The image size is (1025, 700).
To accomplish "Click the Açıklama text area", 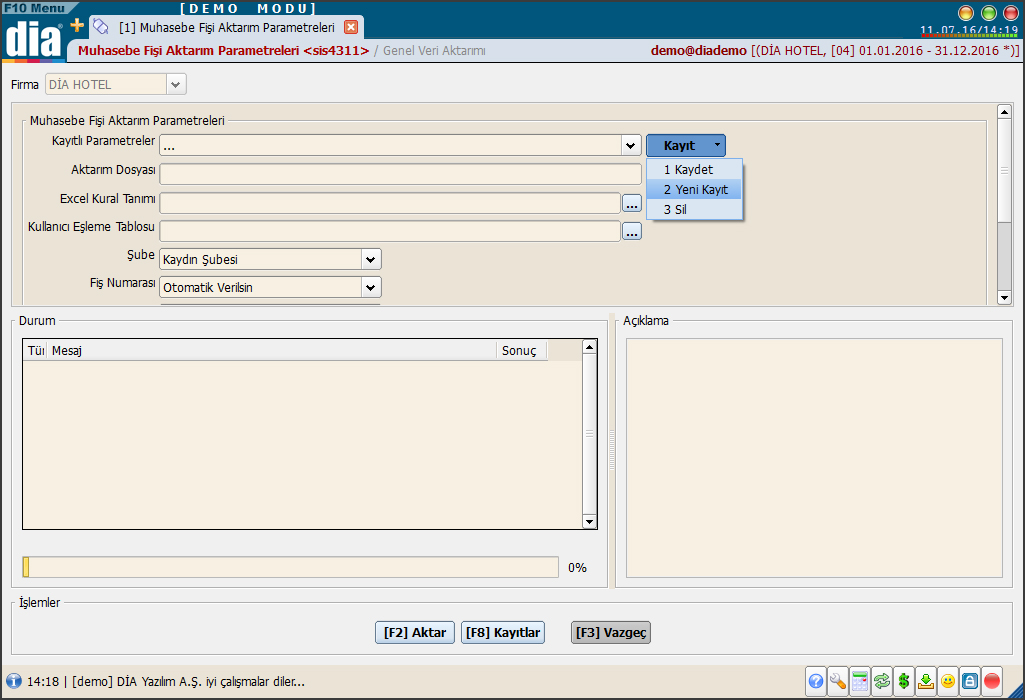I will coord(814,458).
